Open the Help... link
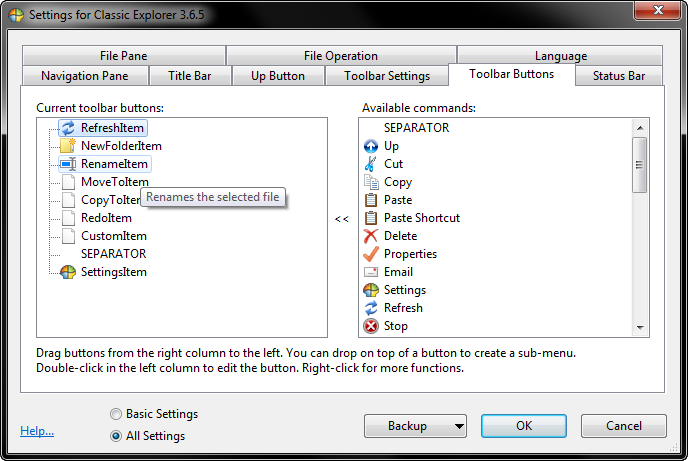688x461 pixels. [x=37, y=431]
